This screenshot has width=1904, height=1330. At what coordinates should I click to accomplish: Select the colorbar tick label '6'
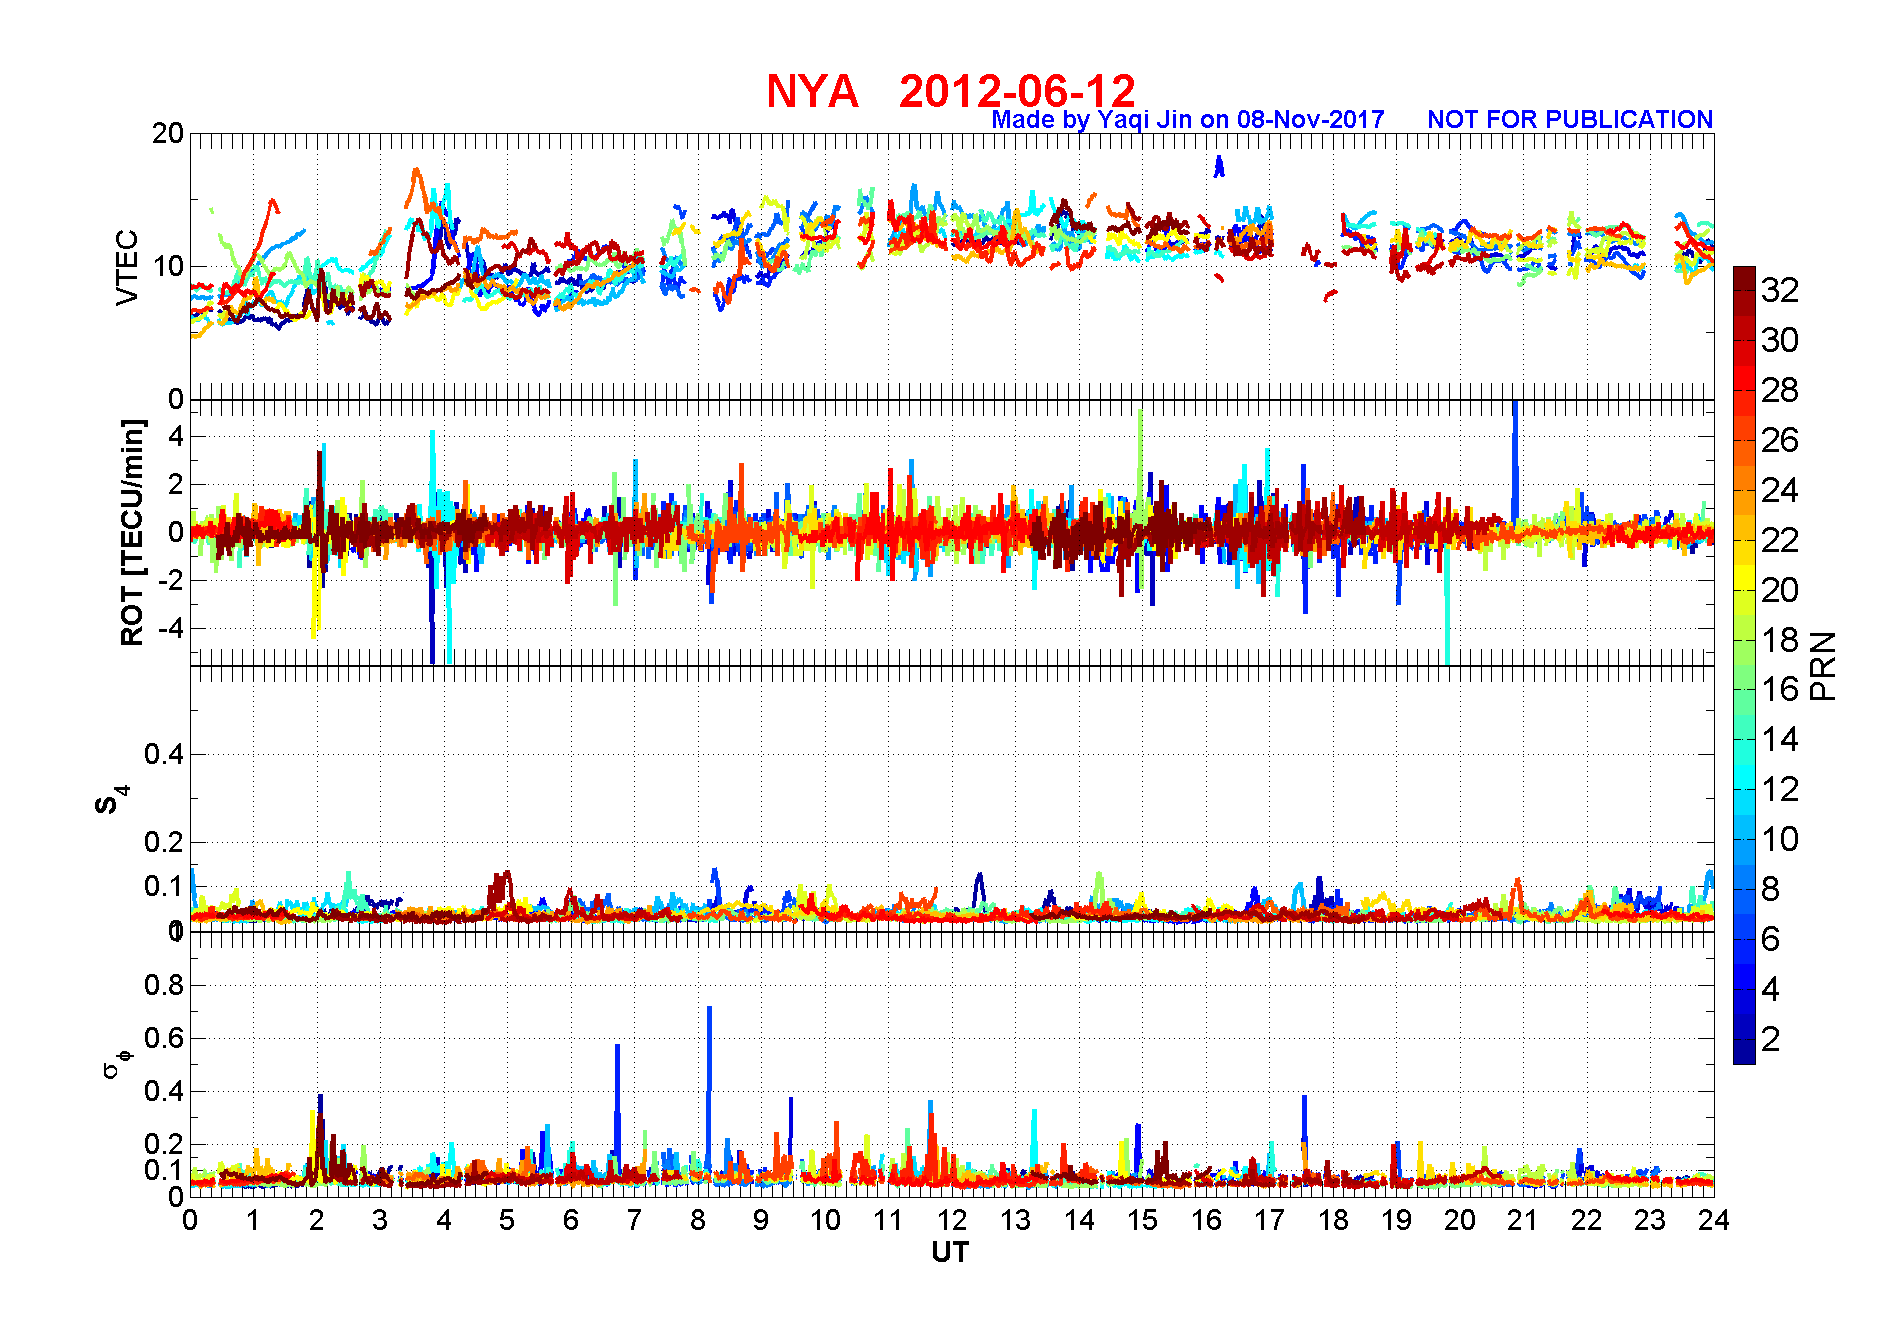[x=1771, y=939]
